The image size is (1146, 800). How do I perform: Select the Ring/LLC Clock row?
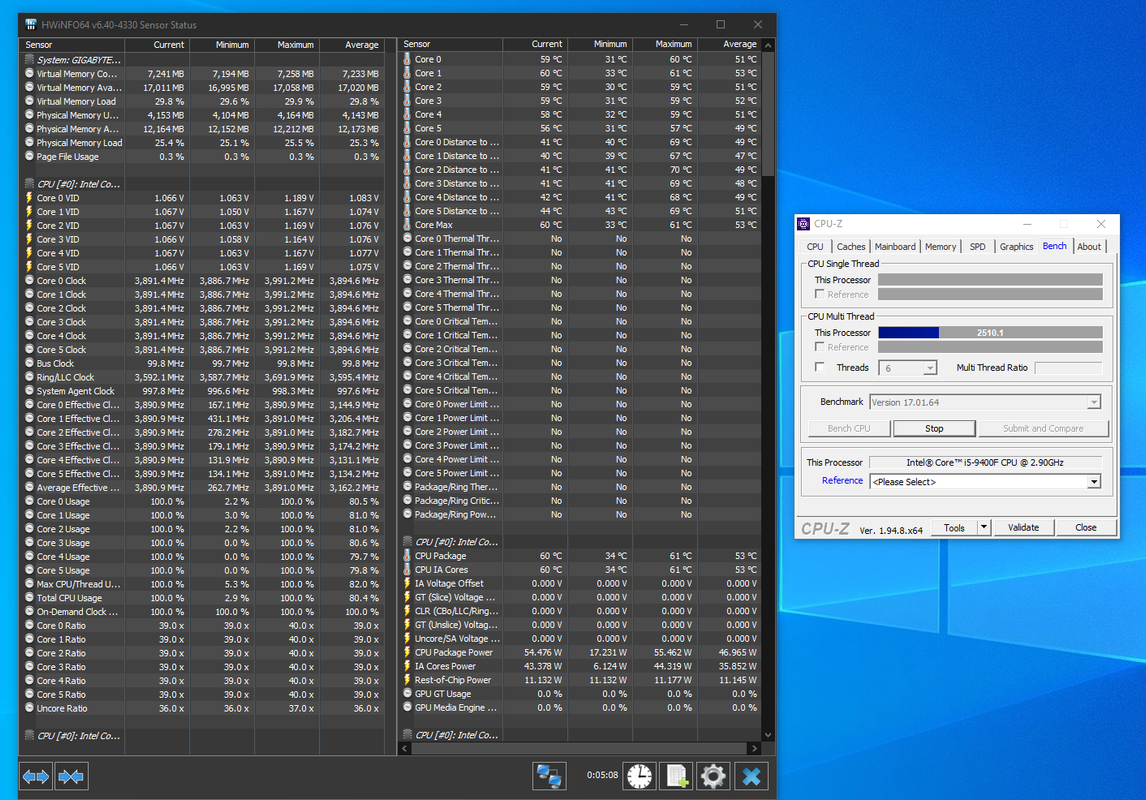click(203, 377)
